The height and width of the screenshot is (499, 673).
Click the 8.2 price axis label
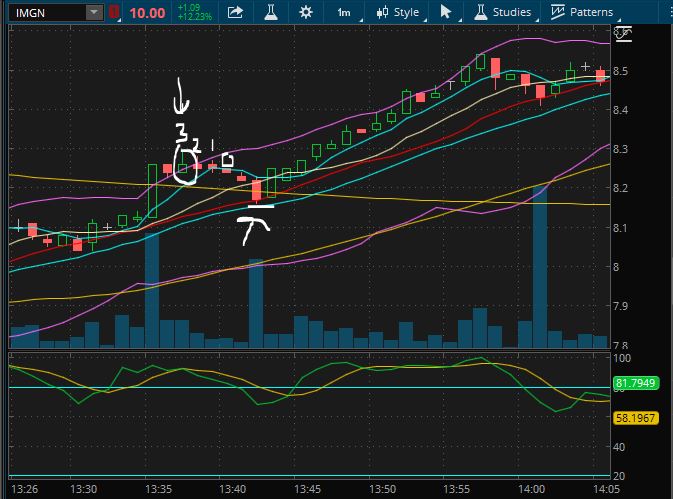point(620,188)
